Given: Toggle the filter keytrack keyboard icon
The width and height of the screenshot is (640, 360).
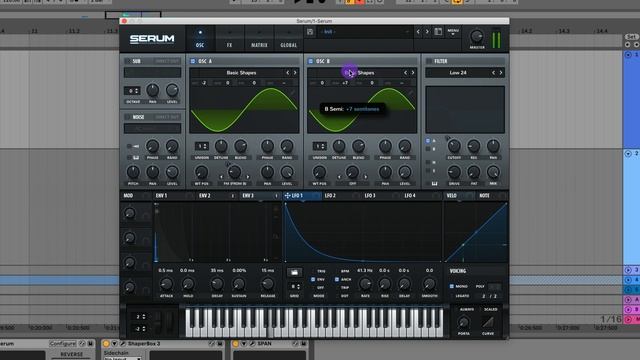Looking at the screenshot, I should pyautogui.click(x=434, y=184).
